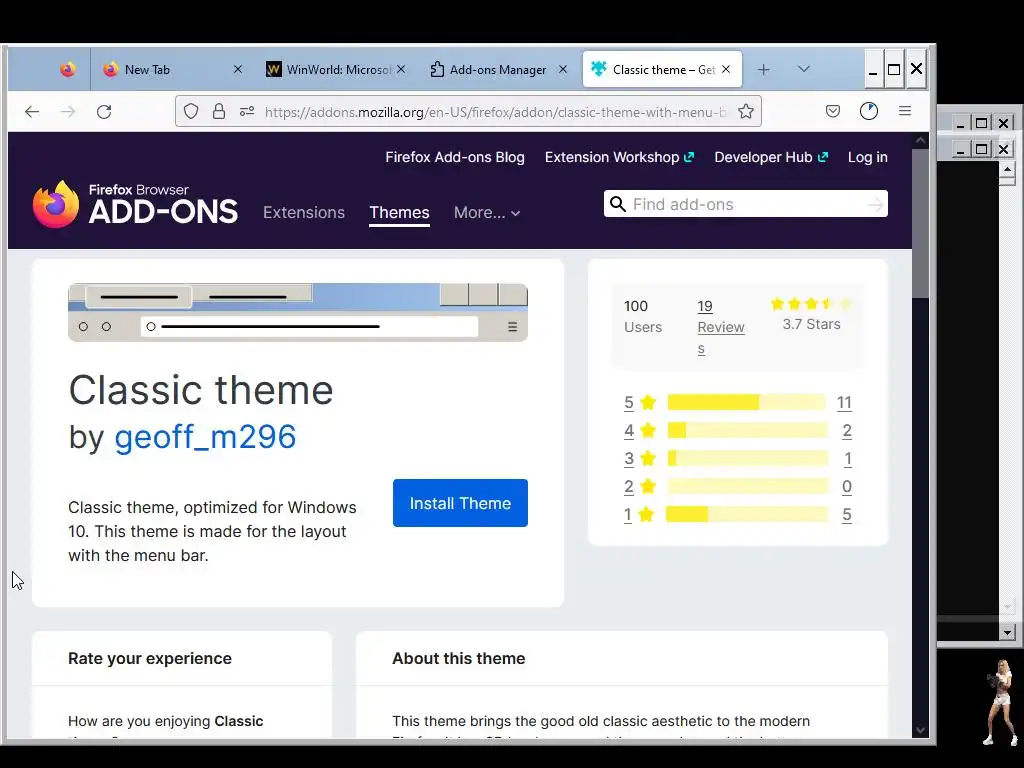The height and width of the screenshot is (768, 1024).
Task: Click the forward navigation arrow
Action: coord(68,112)
